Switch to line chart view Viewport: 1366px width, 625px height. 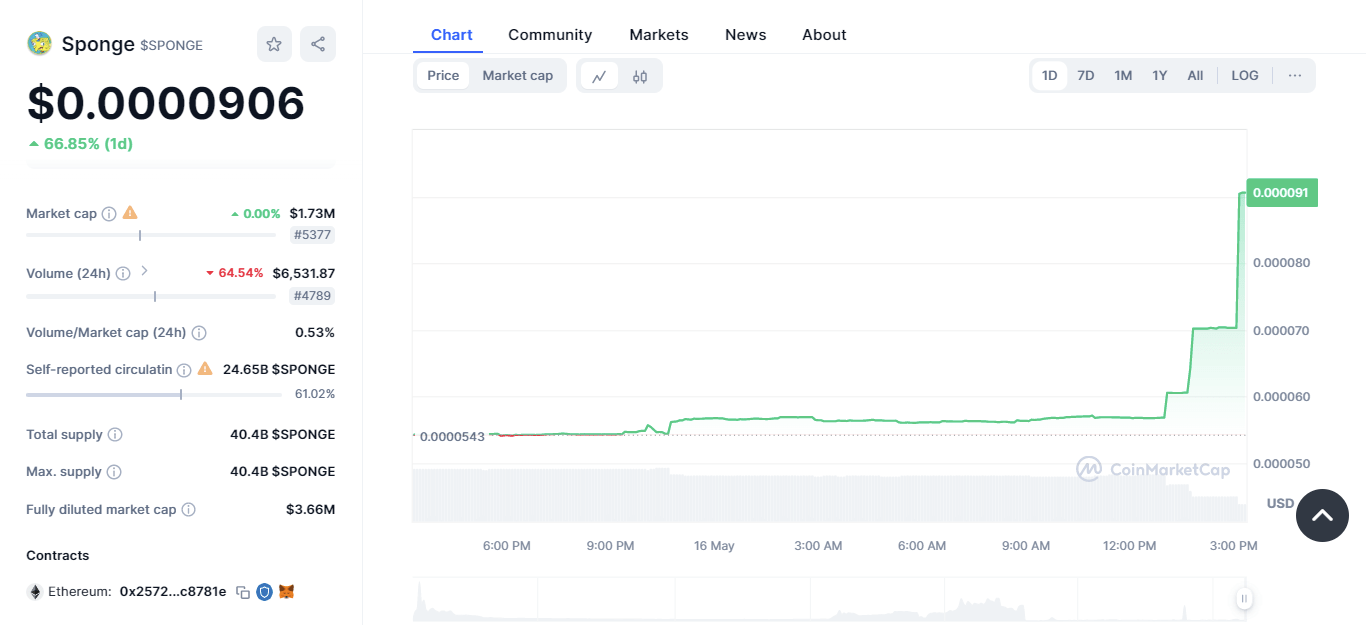pos(599,76)
